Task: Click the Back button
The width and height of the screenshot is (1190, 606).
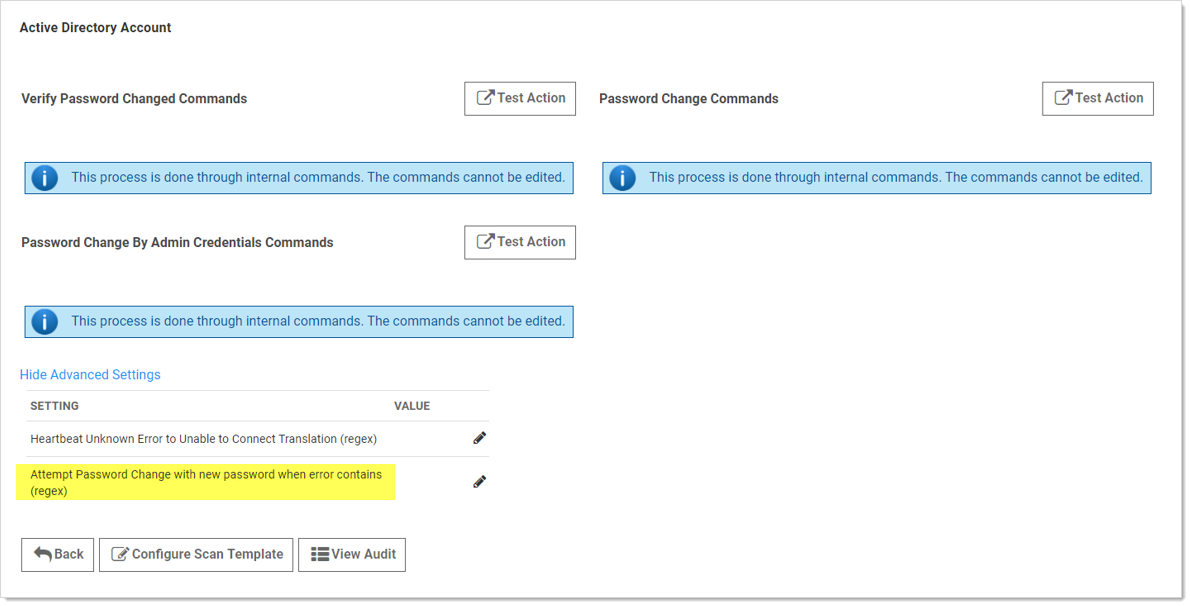Action: (x=57, y=554)
